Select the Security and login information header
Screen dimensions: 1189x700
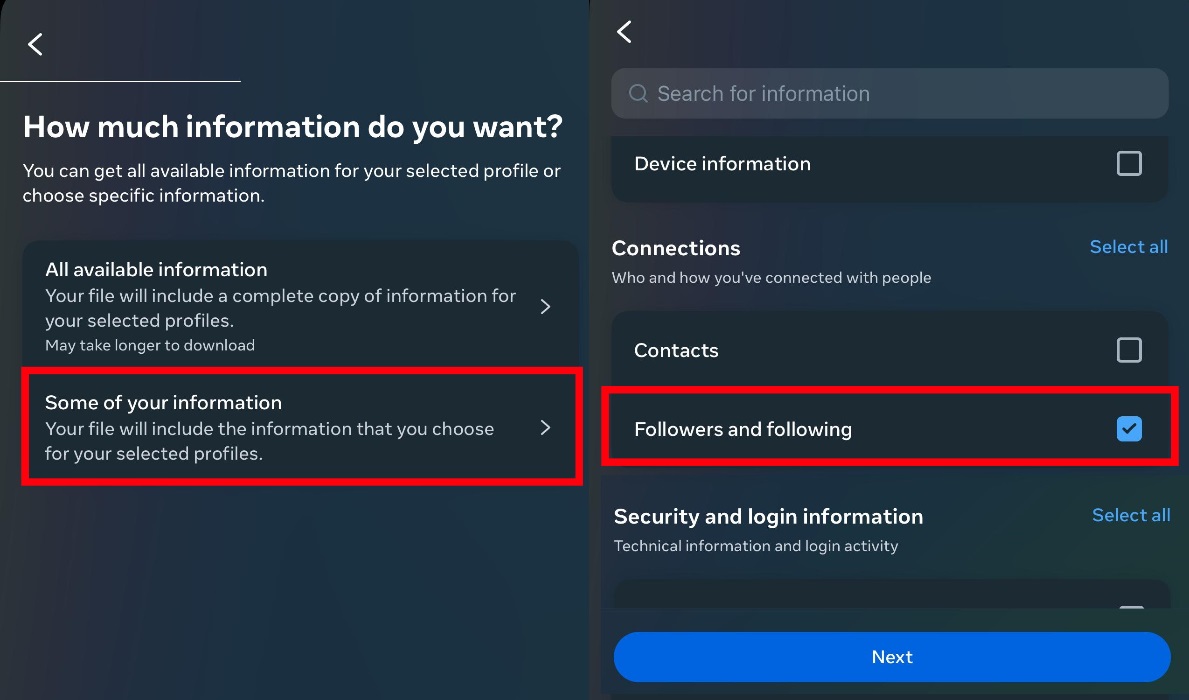(x=768, y=516)
